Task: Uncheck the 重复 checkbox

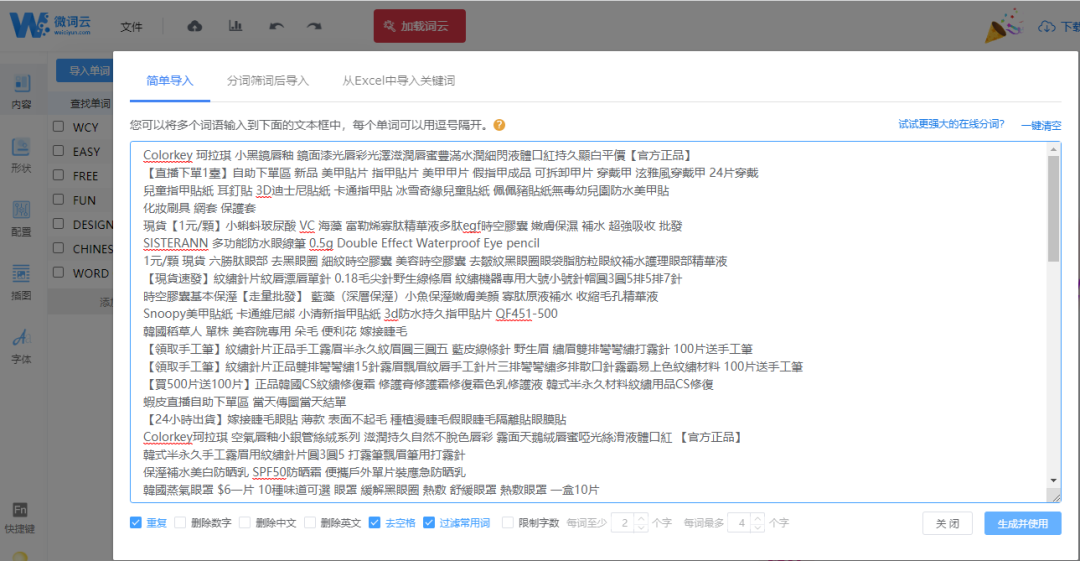Action: pyautogui.click(x=136, y=522)
